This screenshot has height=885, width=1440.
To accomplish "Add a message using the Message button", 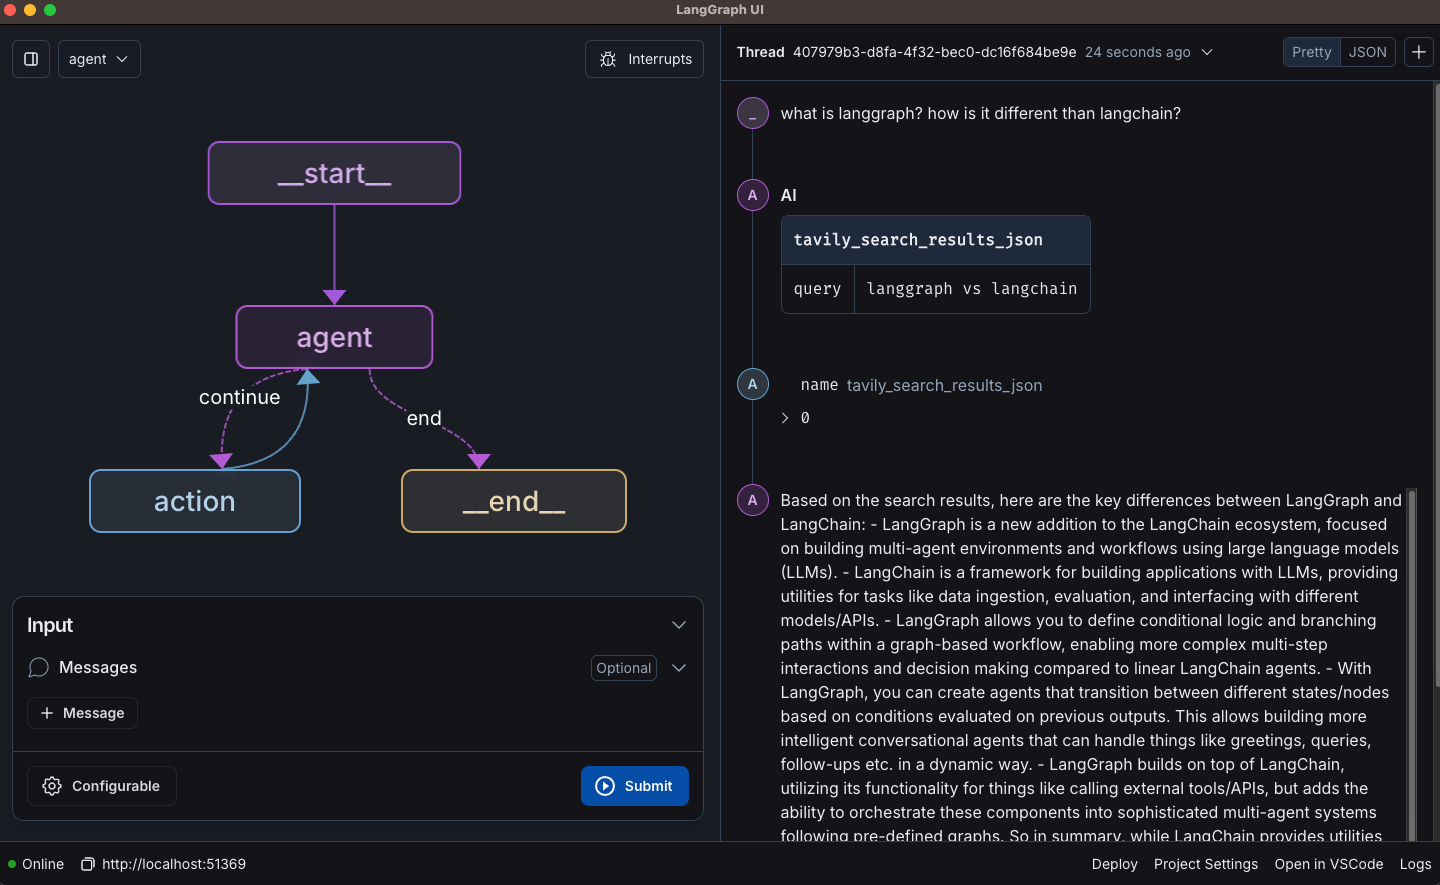I will point(82,713).
